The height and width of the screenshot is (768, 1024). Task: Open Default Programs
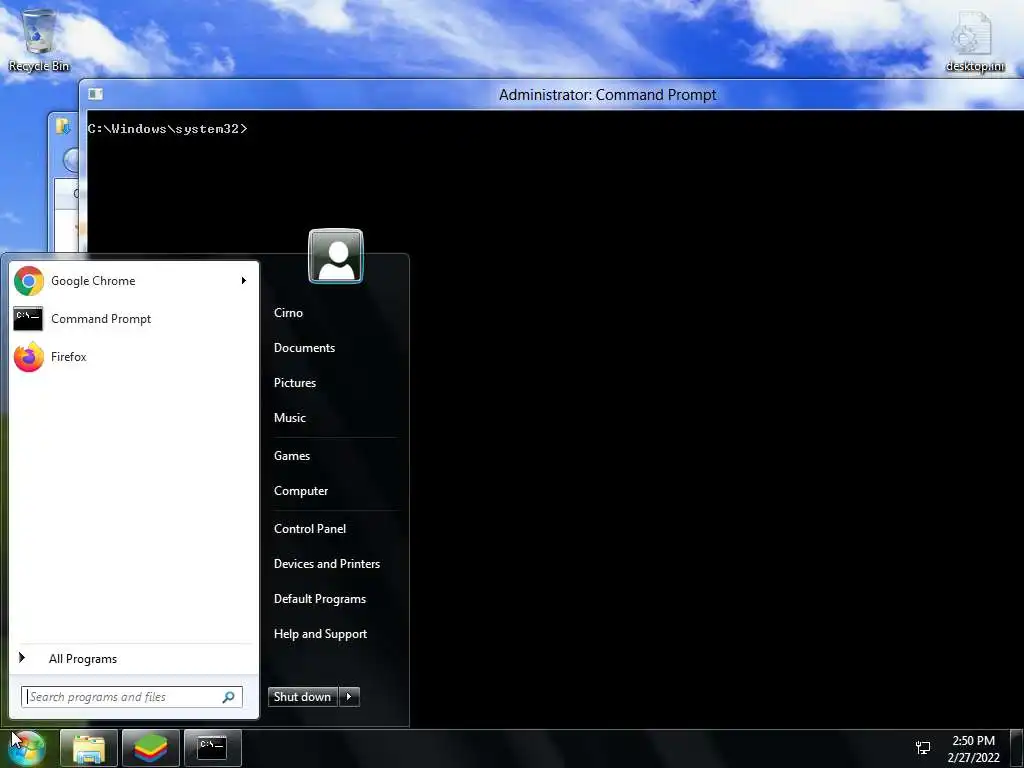pyautogui.click(x=320, y=599)
